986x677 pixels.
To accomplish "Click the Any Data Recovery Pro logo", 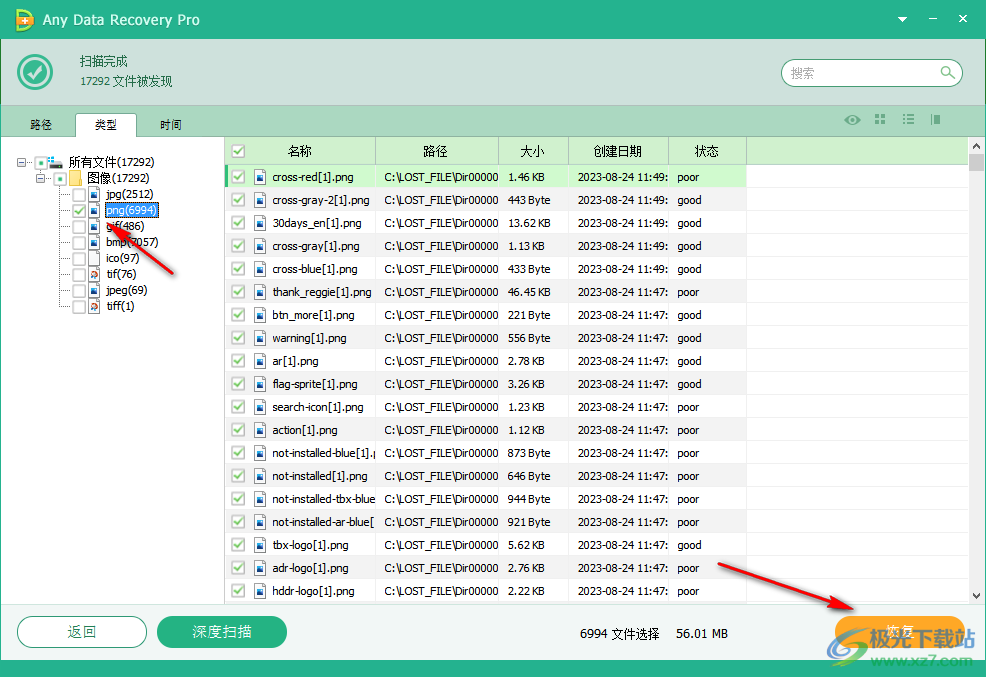I will click(x=23, y=19).
